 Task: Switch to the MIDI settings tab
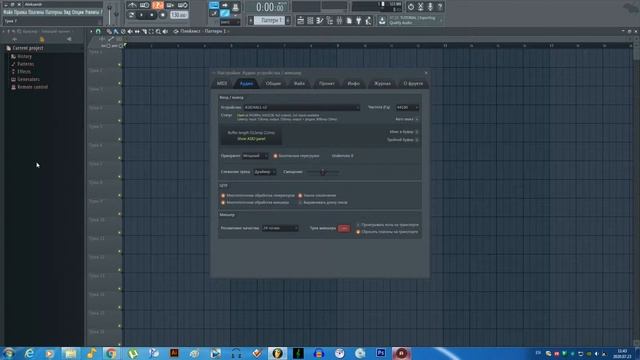(222, 83)
